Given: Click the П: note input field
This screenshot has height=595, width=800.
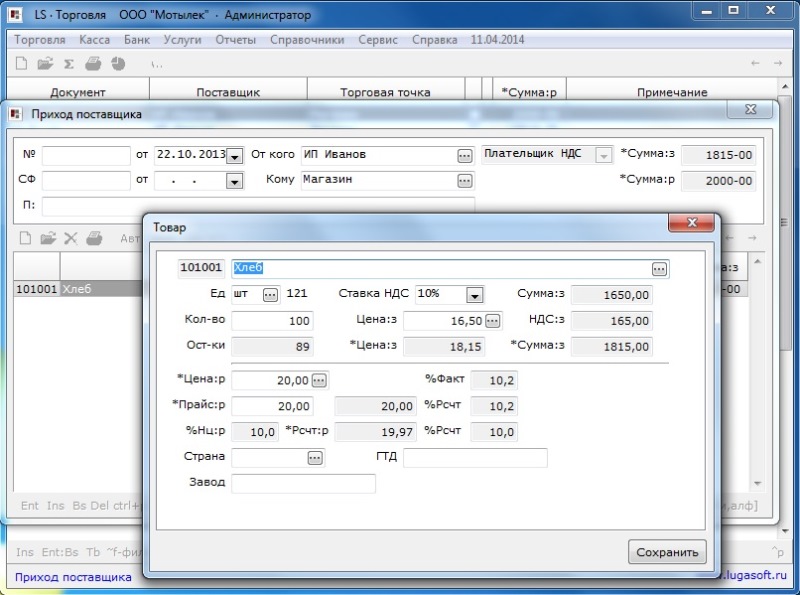Looking at the screenshot, I should click(x=258, y=206).
